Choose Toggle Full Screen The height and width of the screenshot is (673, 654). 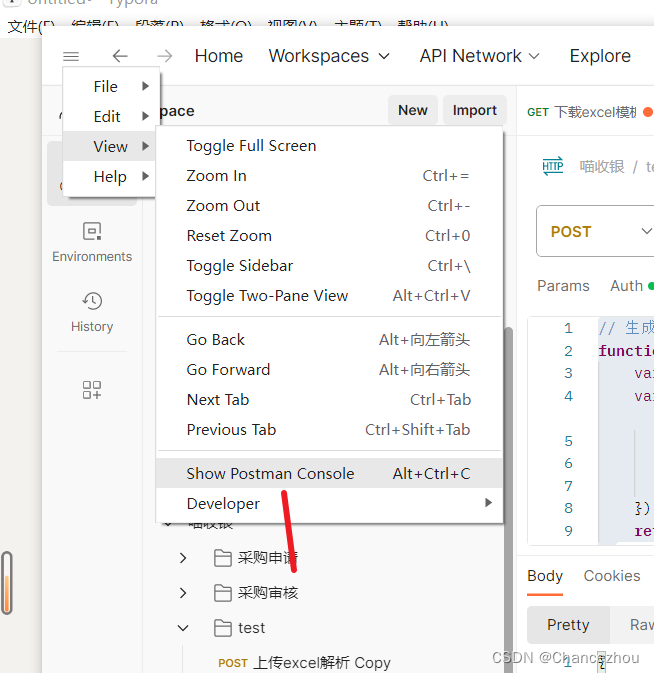(329, 146)
